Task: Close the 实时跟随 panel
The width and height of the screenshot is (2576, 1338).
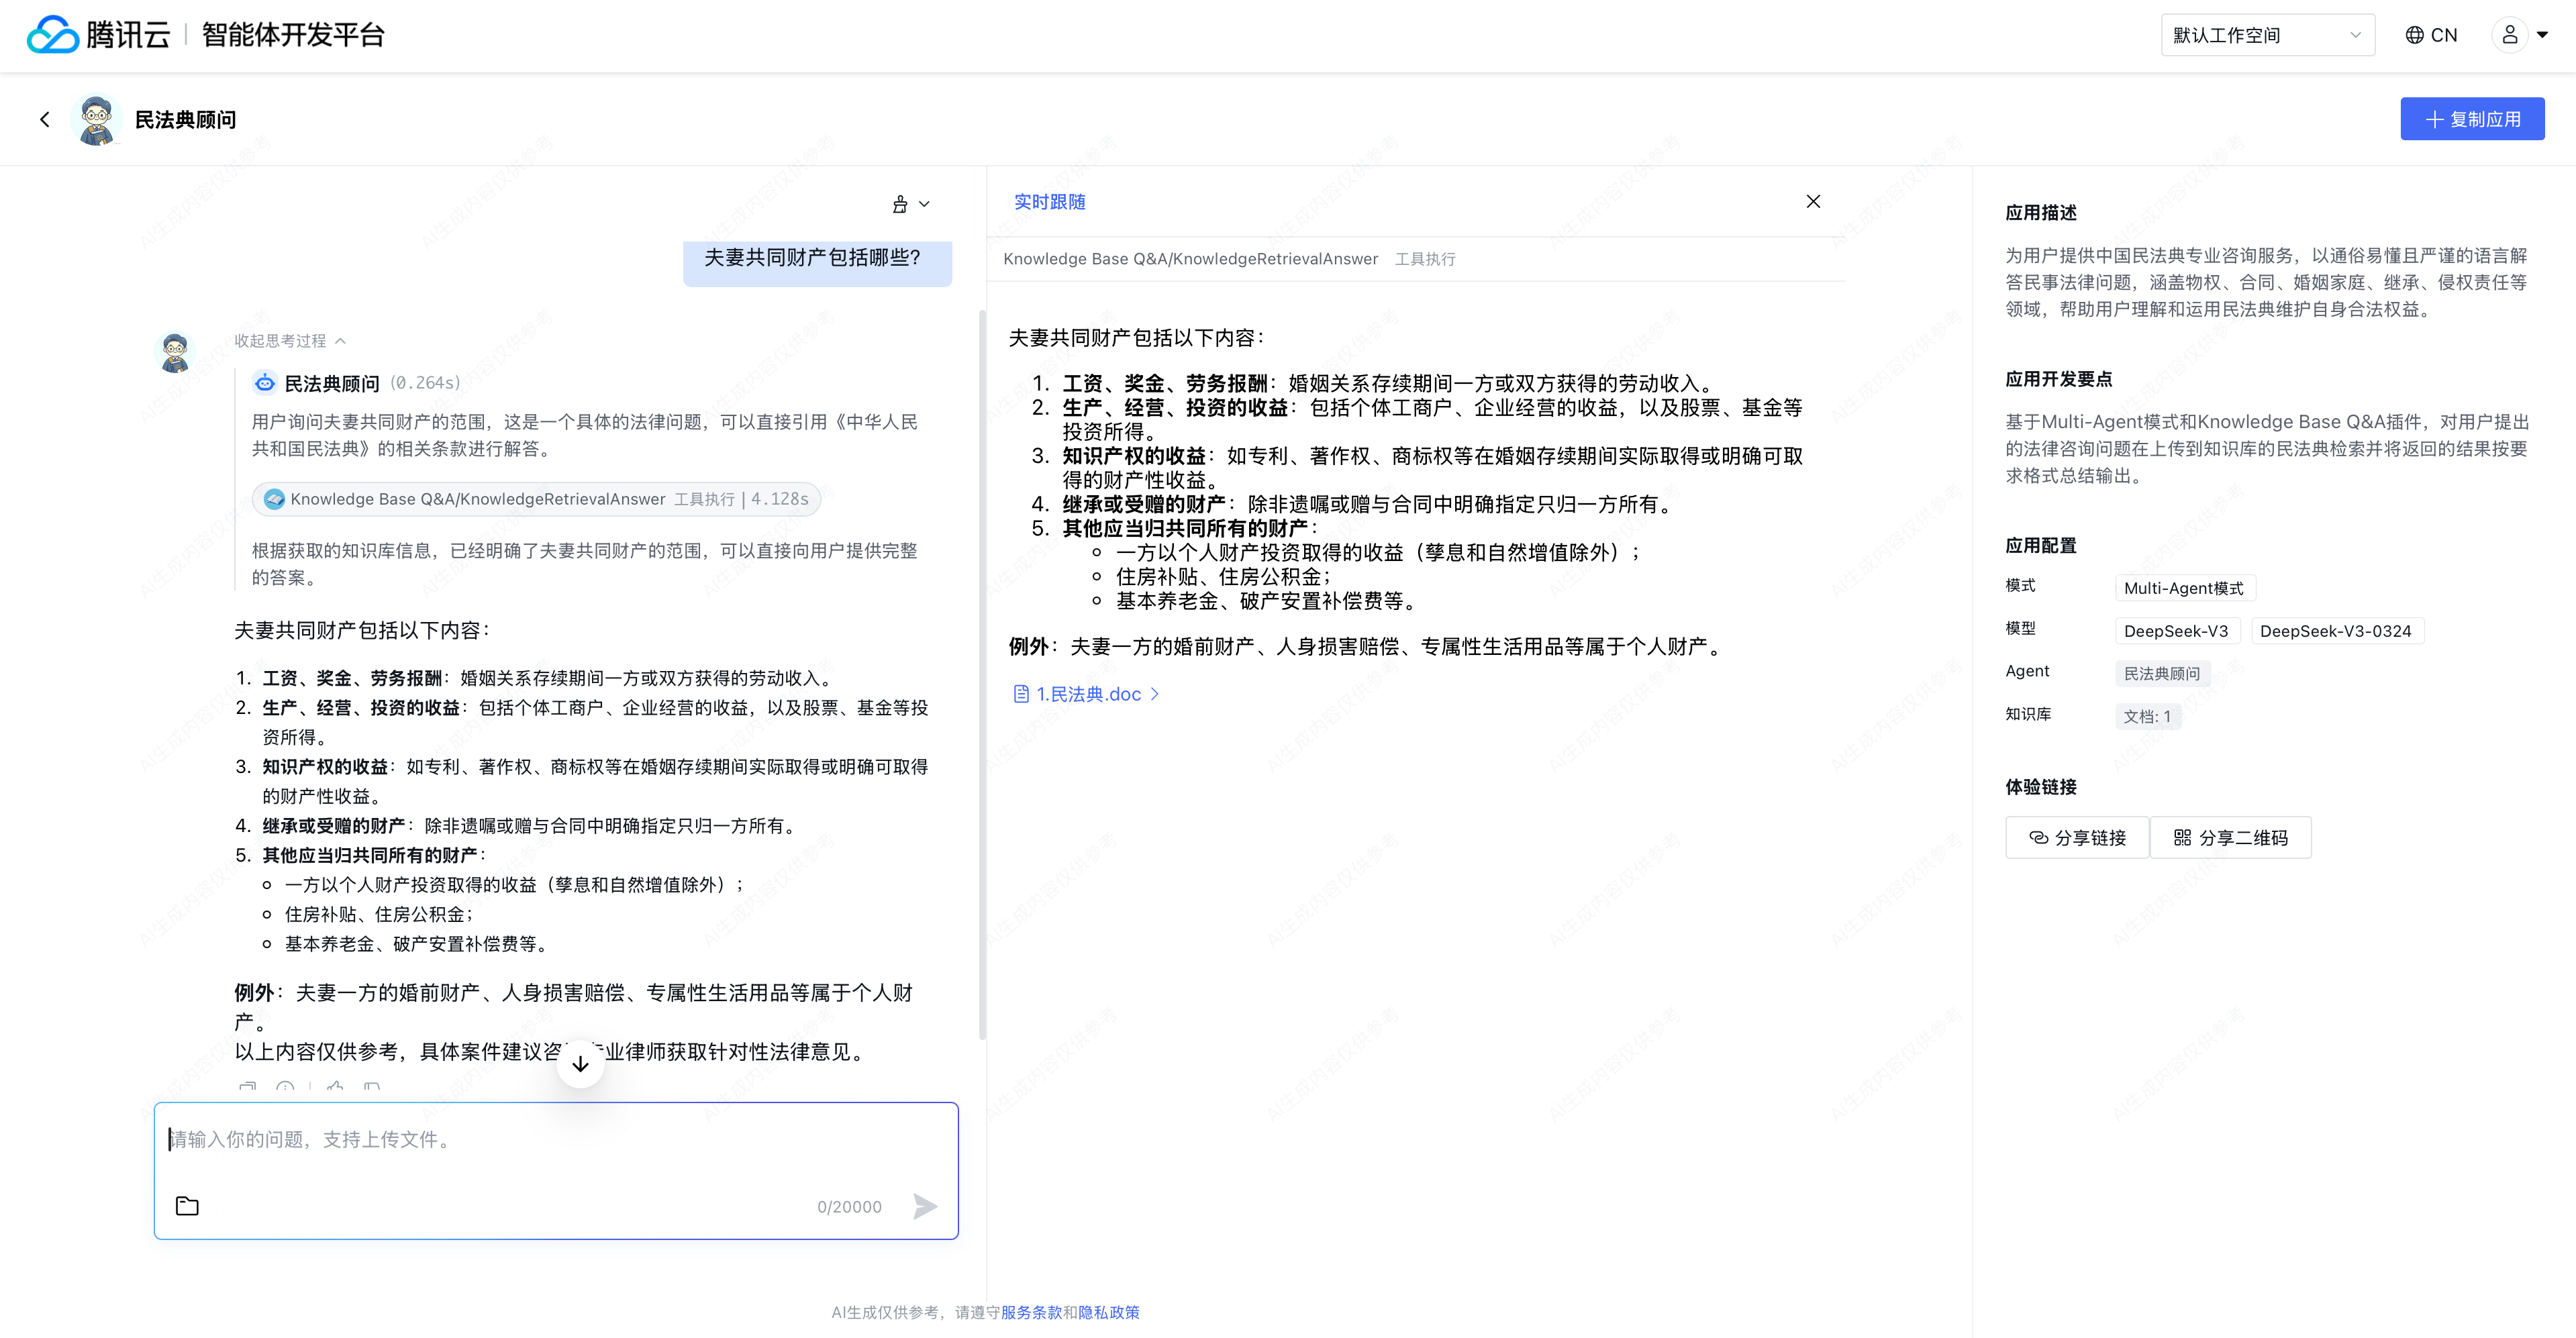Action: (x=1813, y=202)
